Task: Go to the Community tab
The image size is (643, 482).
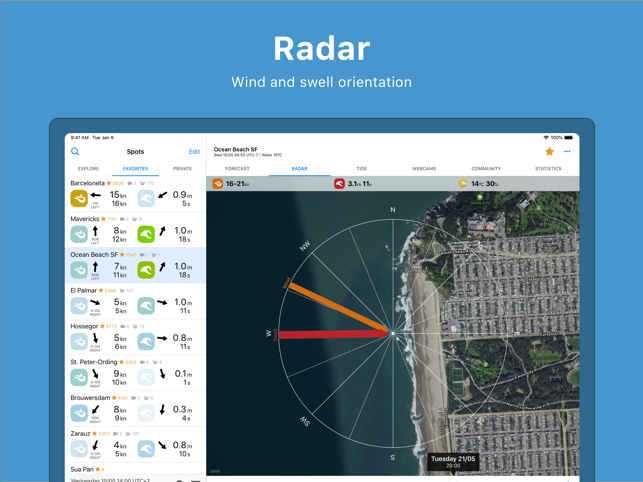Action: tap(486, 169)
